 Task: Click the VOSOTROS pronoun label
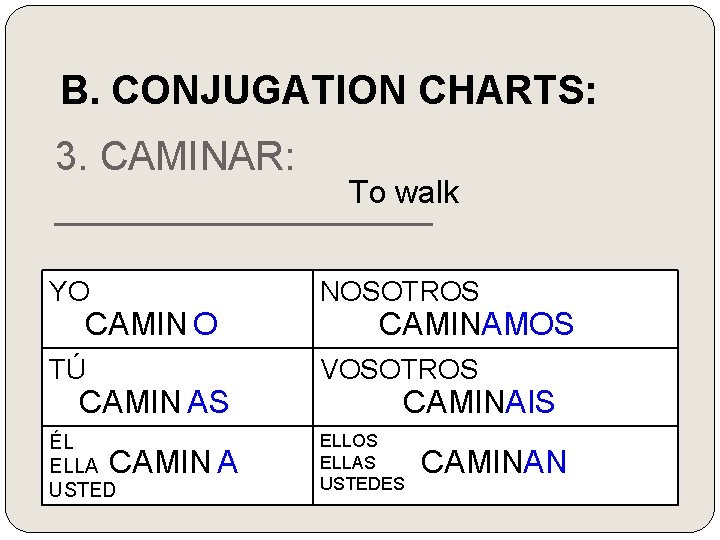point(399,369)
